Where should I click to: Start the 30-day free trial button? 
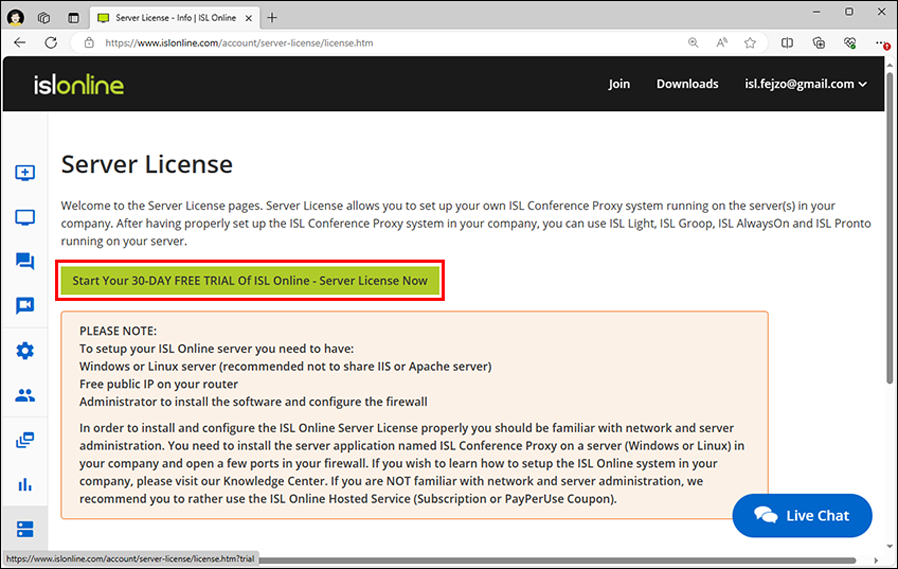250,281
